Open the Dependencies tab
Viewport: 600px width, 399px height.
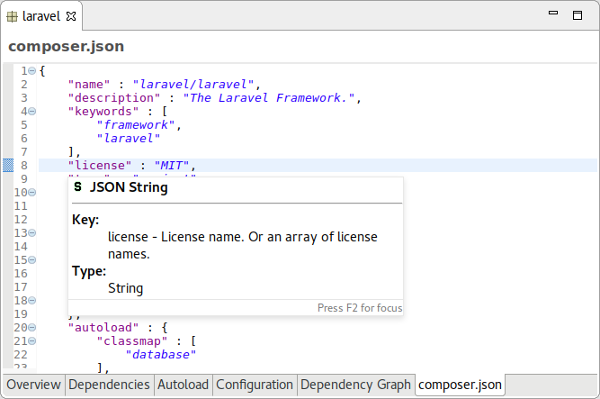109,384
